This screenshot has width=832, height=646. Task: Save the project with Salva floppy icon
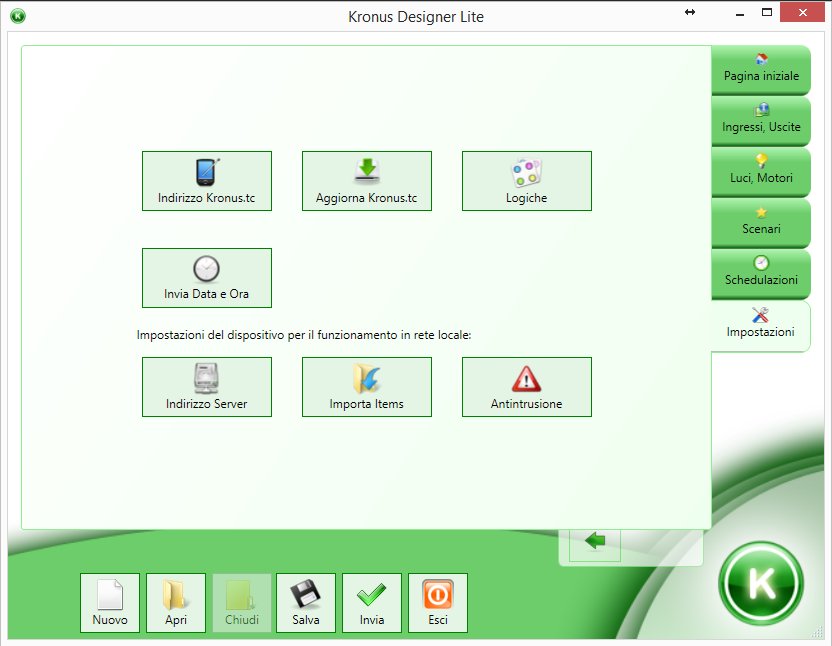[306, 603]
